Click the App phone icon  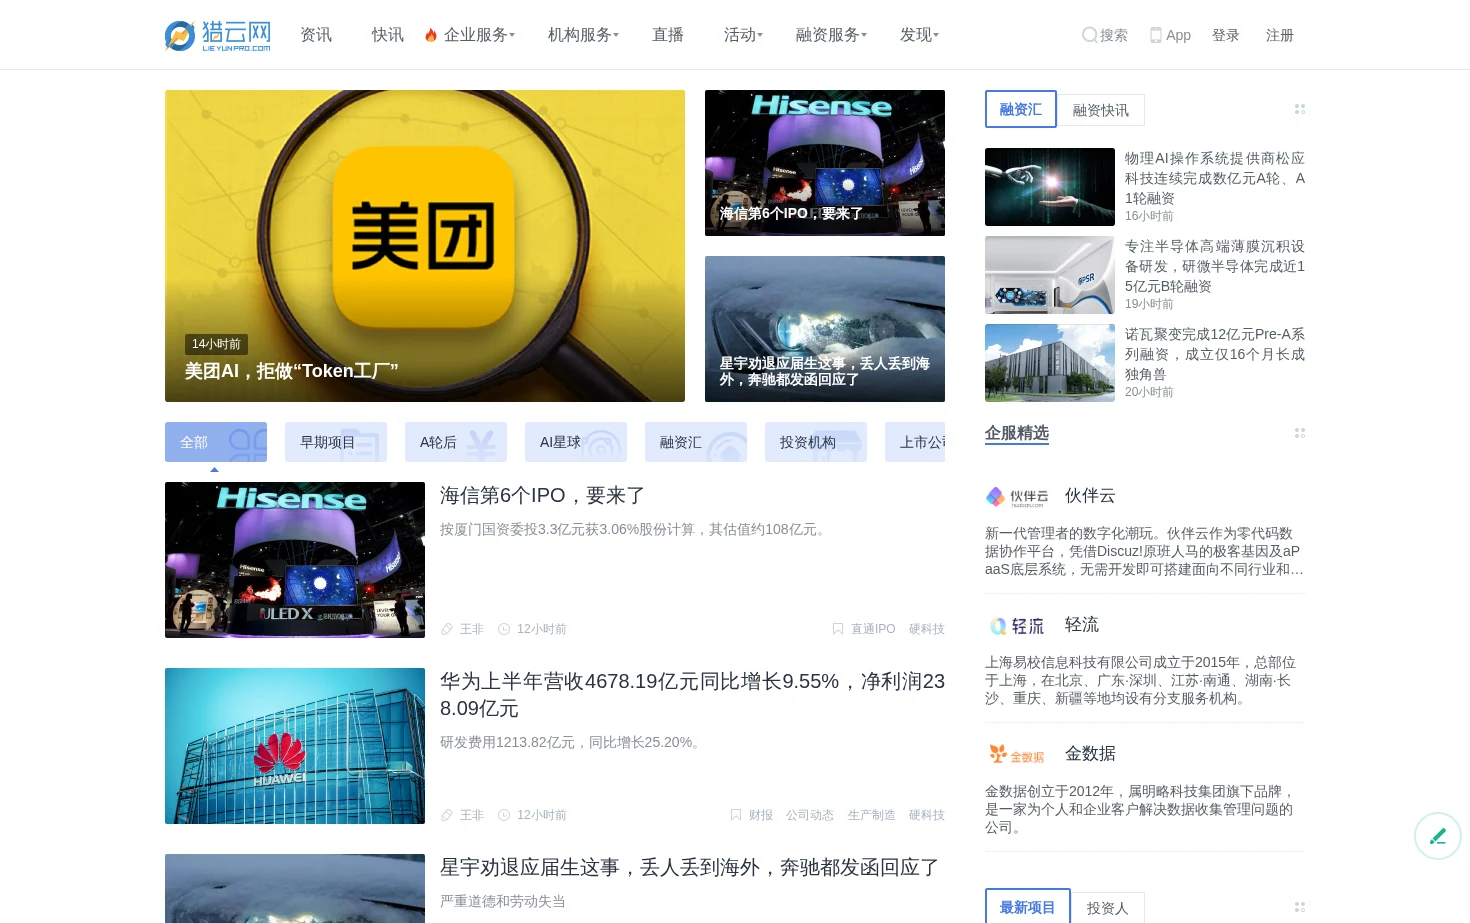(x=1156, y=35)
